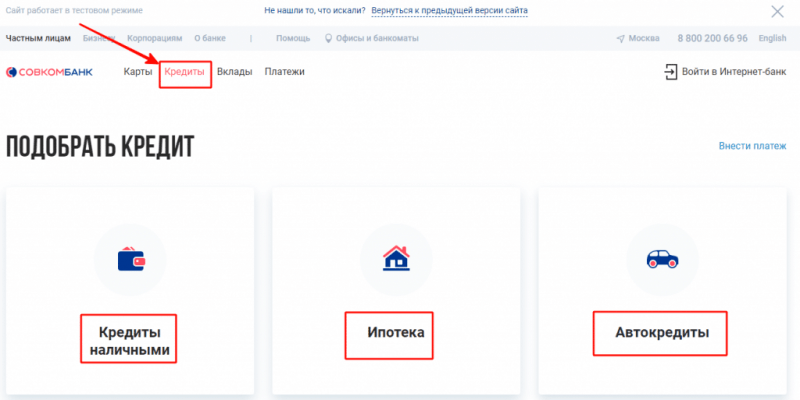The image size is (800, 400).
Task: Select the Бизнесу section
Action: click(x=99, y=38)
